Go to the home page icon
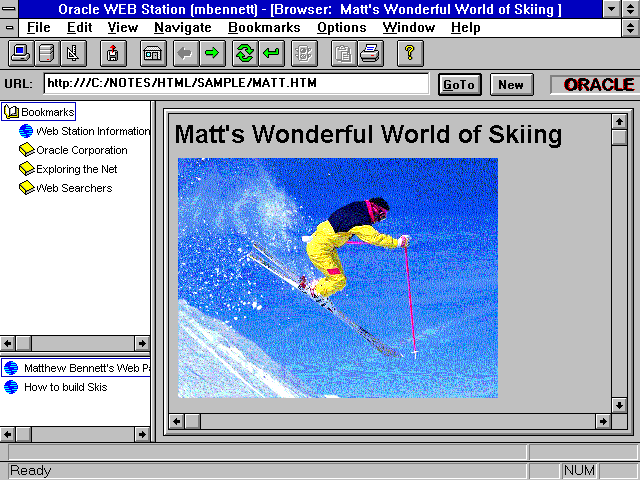This screenshot has height=480, width=640. point(152,53)
